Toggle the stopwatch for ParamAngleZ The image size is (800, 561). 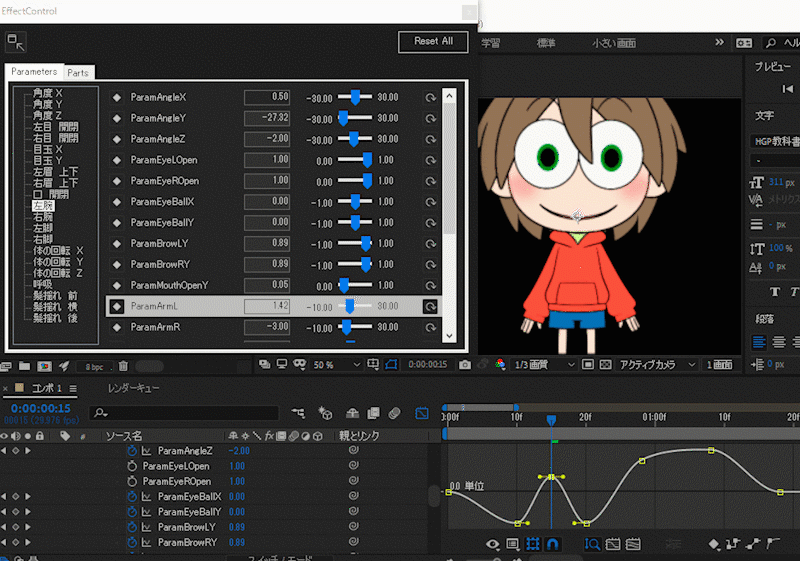[132, 451]
